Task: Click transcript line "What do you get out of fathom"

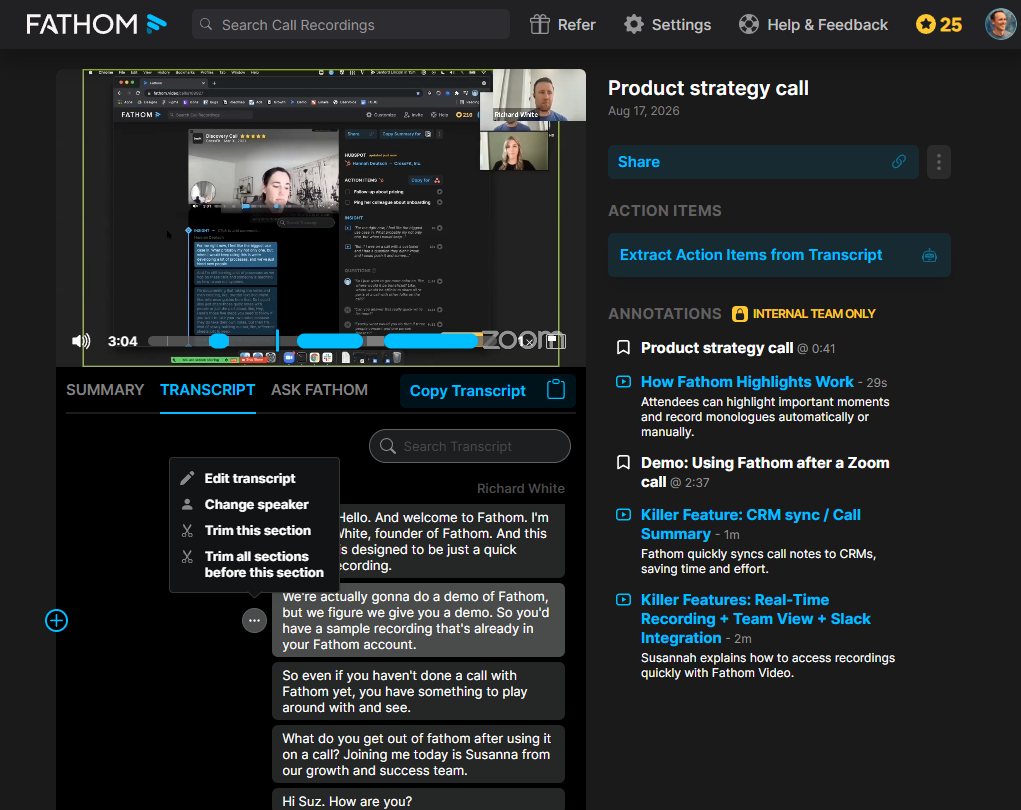Action: [418, 755]
